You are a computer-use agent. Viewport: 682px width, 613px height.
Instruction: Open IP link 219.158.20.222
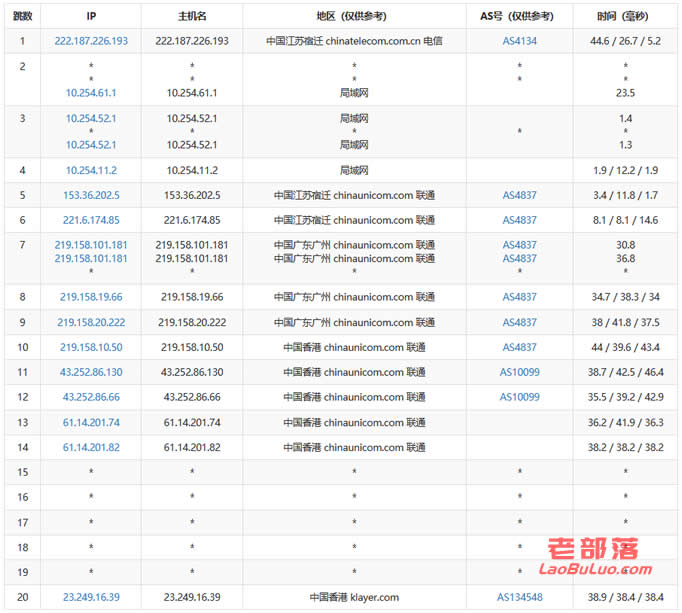pyautogui.click(x=91, y=322)
